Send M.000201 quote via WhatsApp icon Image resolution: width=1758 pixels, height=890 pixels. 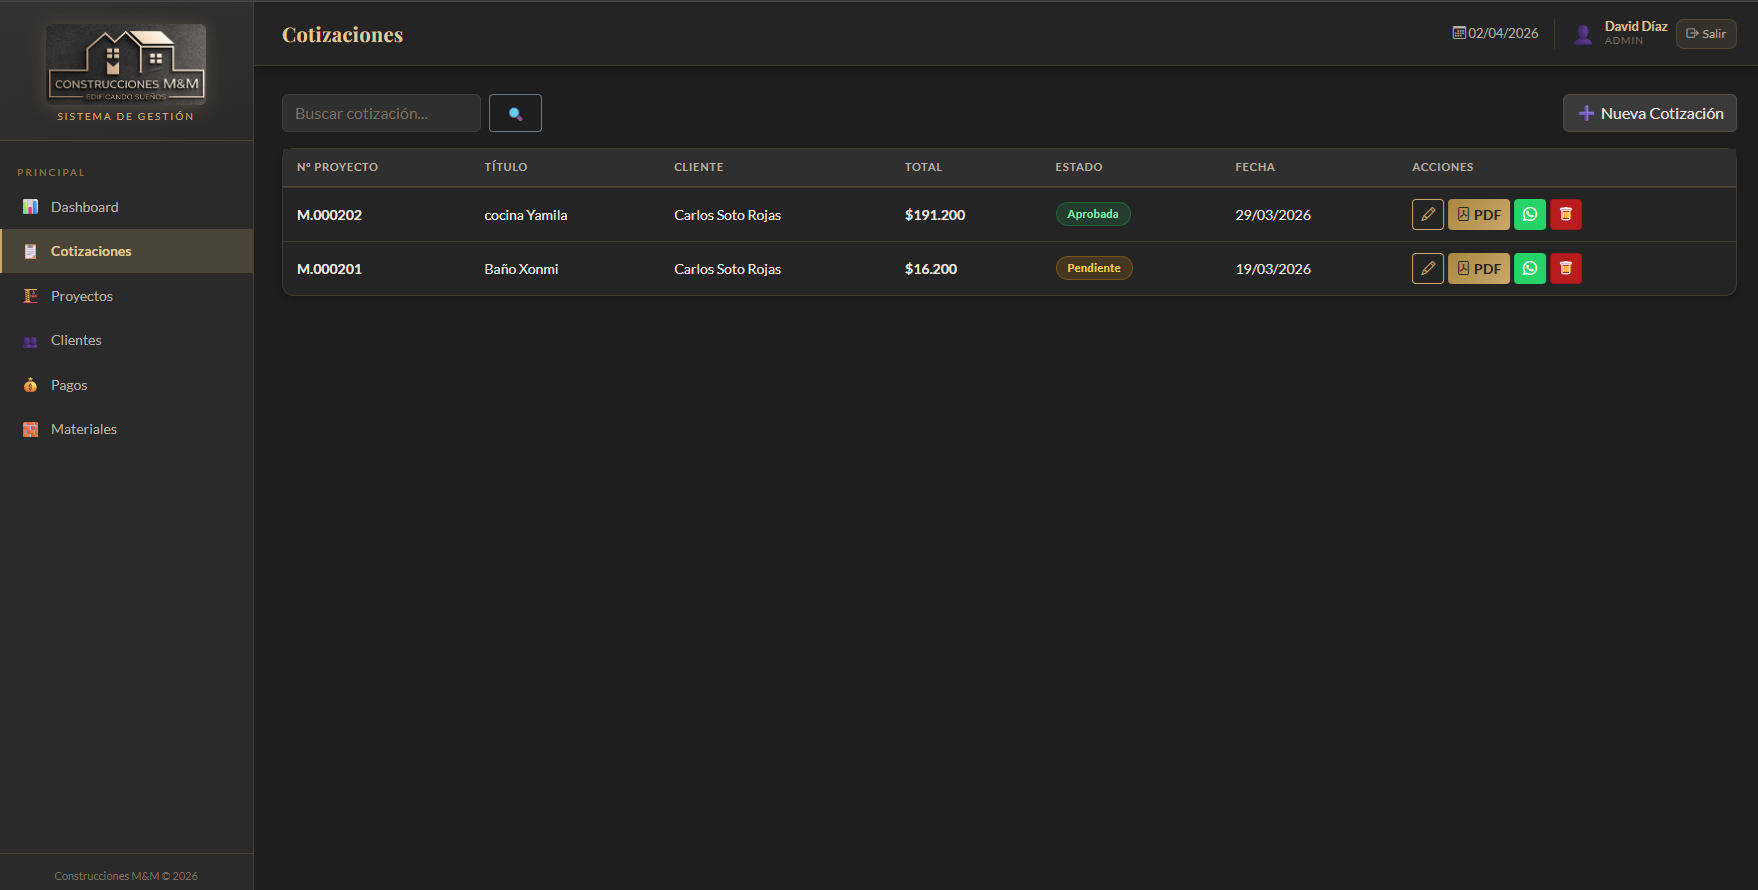1529,268
